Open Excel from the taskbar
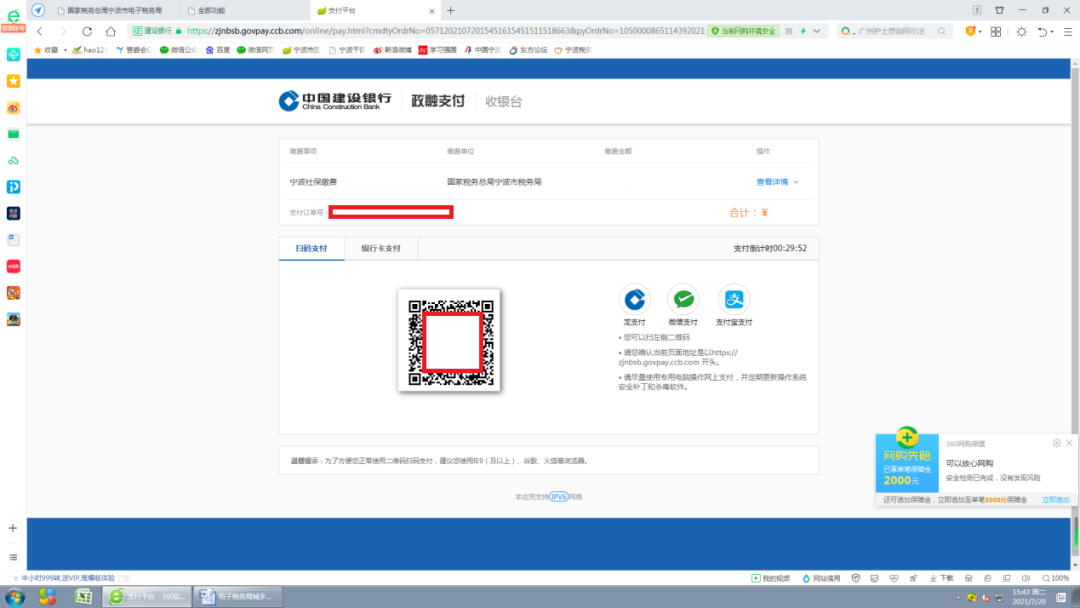This screenshot has width=1080, height=608. [x=83, y=597]
